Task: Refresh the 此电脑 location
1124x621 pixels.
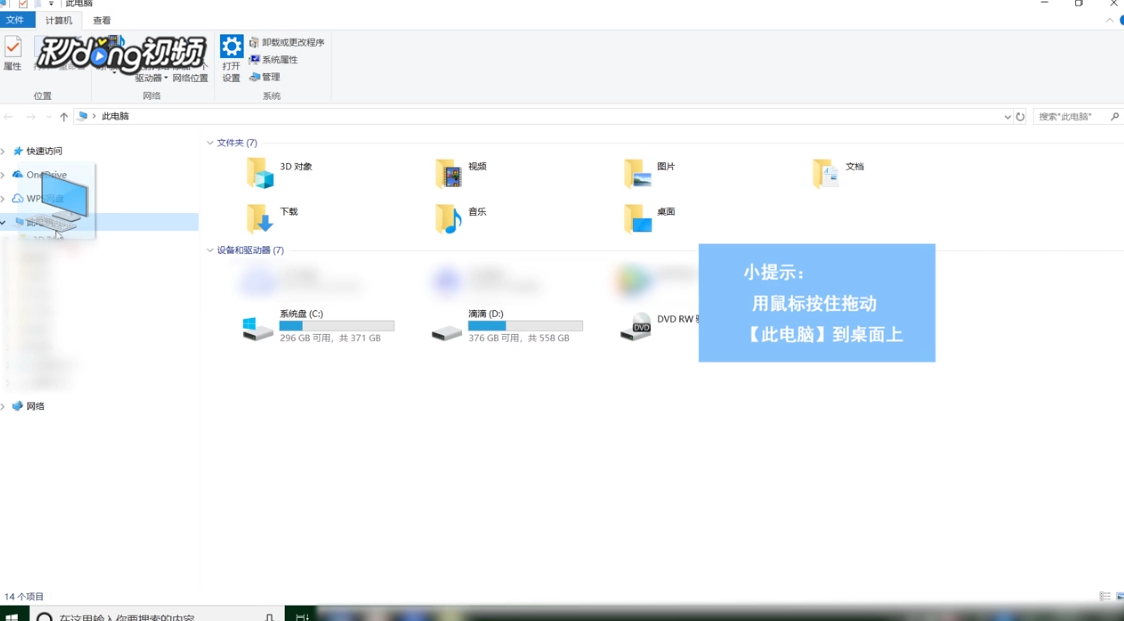Action: tap(1020, 116)
